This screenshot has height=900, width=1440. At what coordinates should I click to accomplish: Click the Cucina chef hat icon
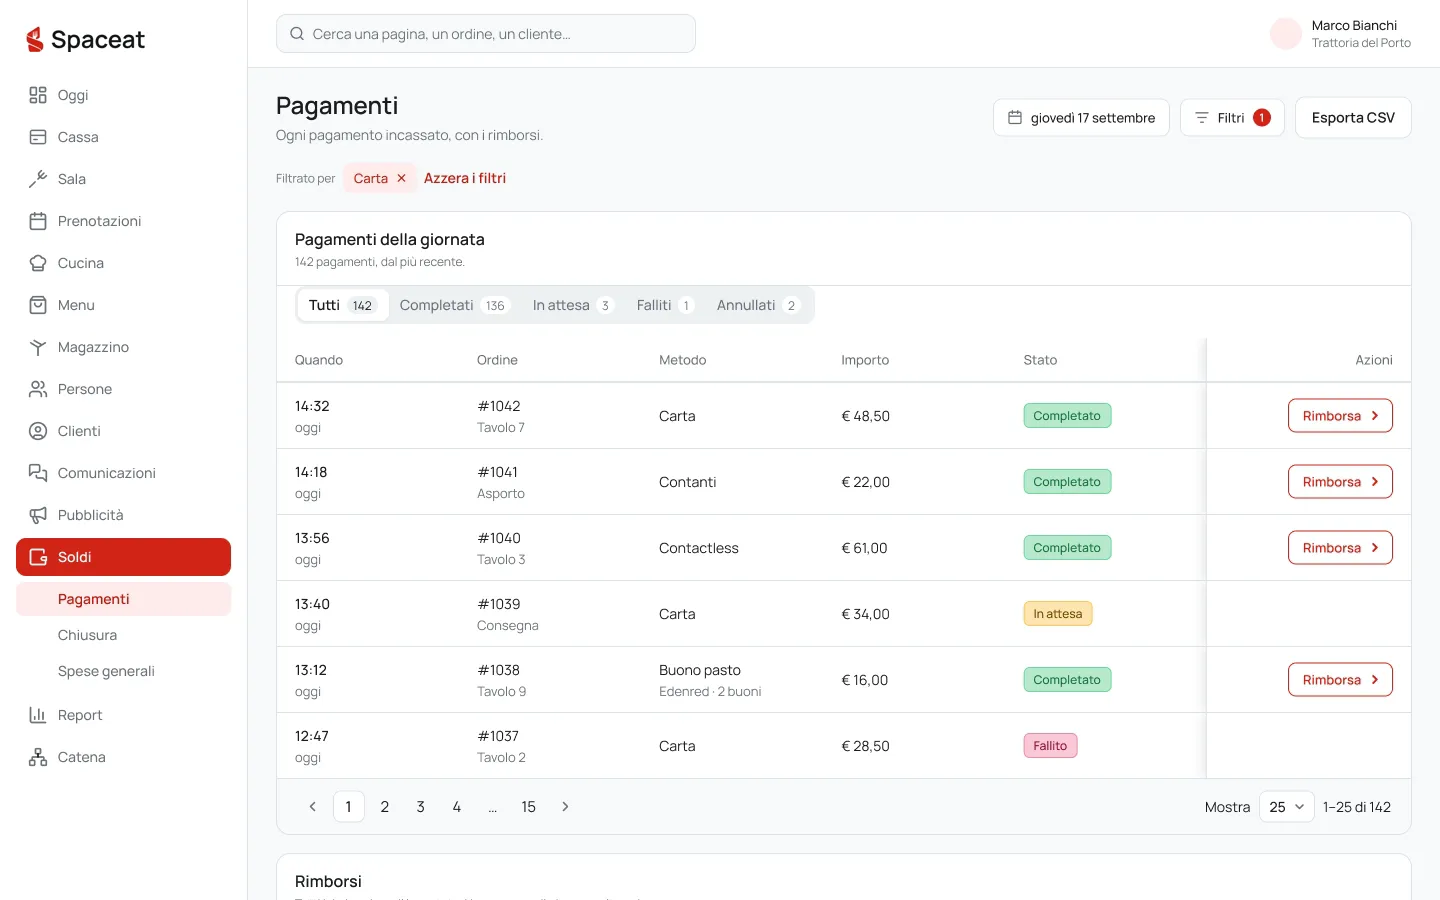pyautogui.click(x=38, y=263)
